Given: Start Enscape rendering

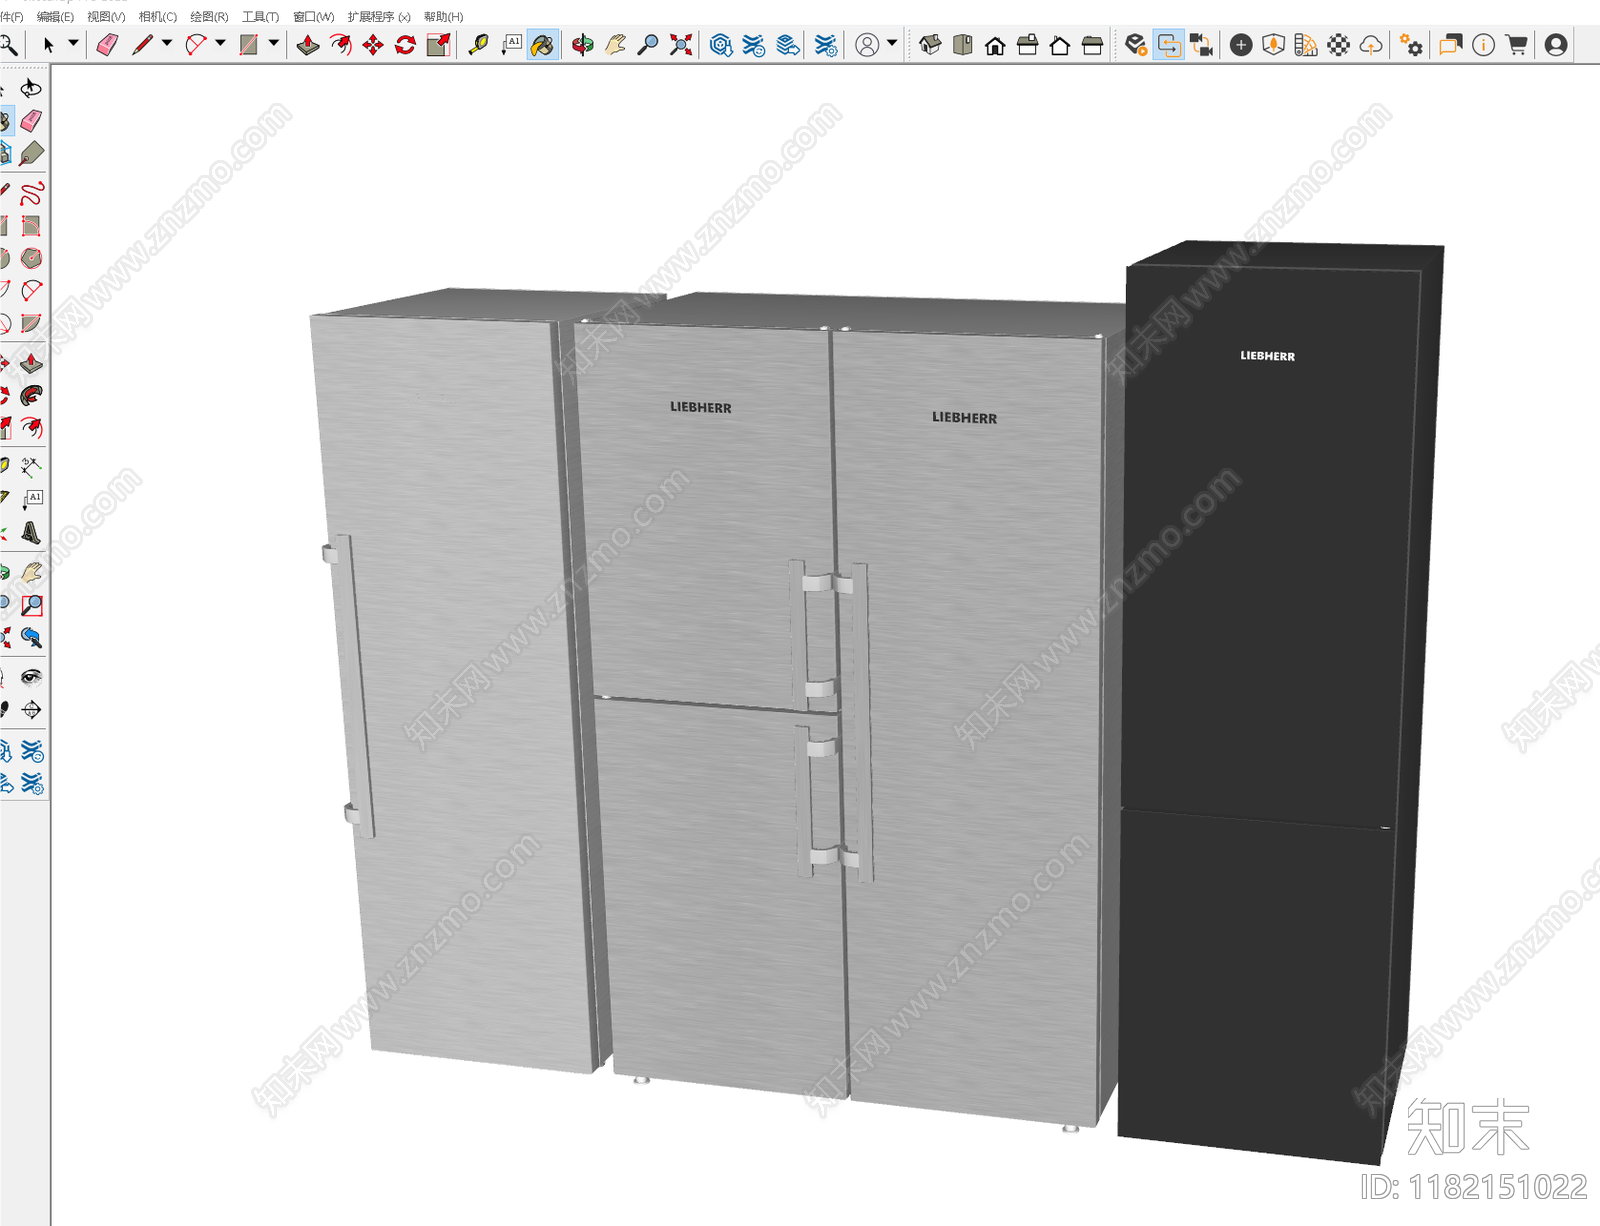Looking at the screenshot, I should (1135, 45).
